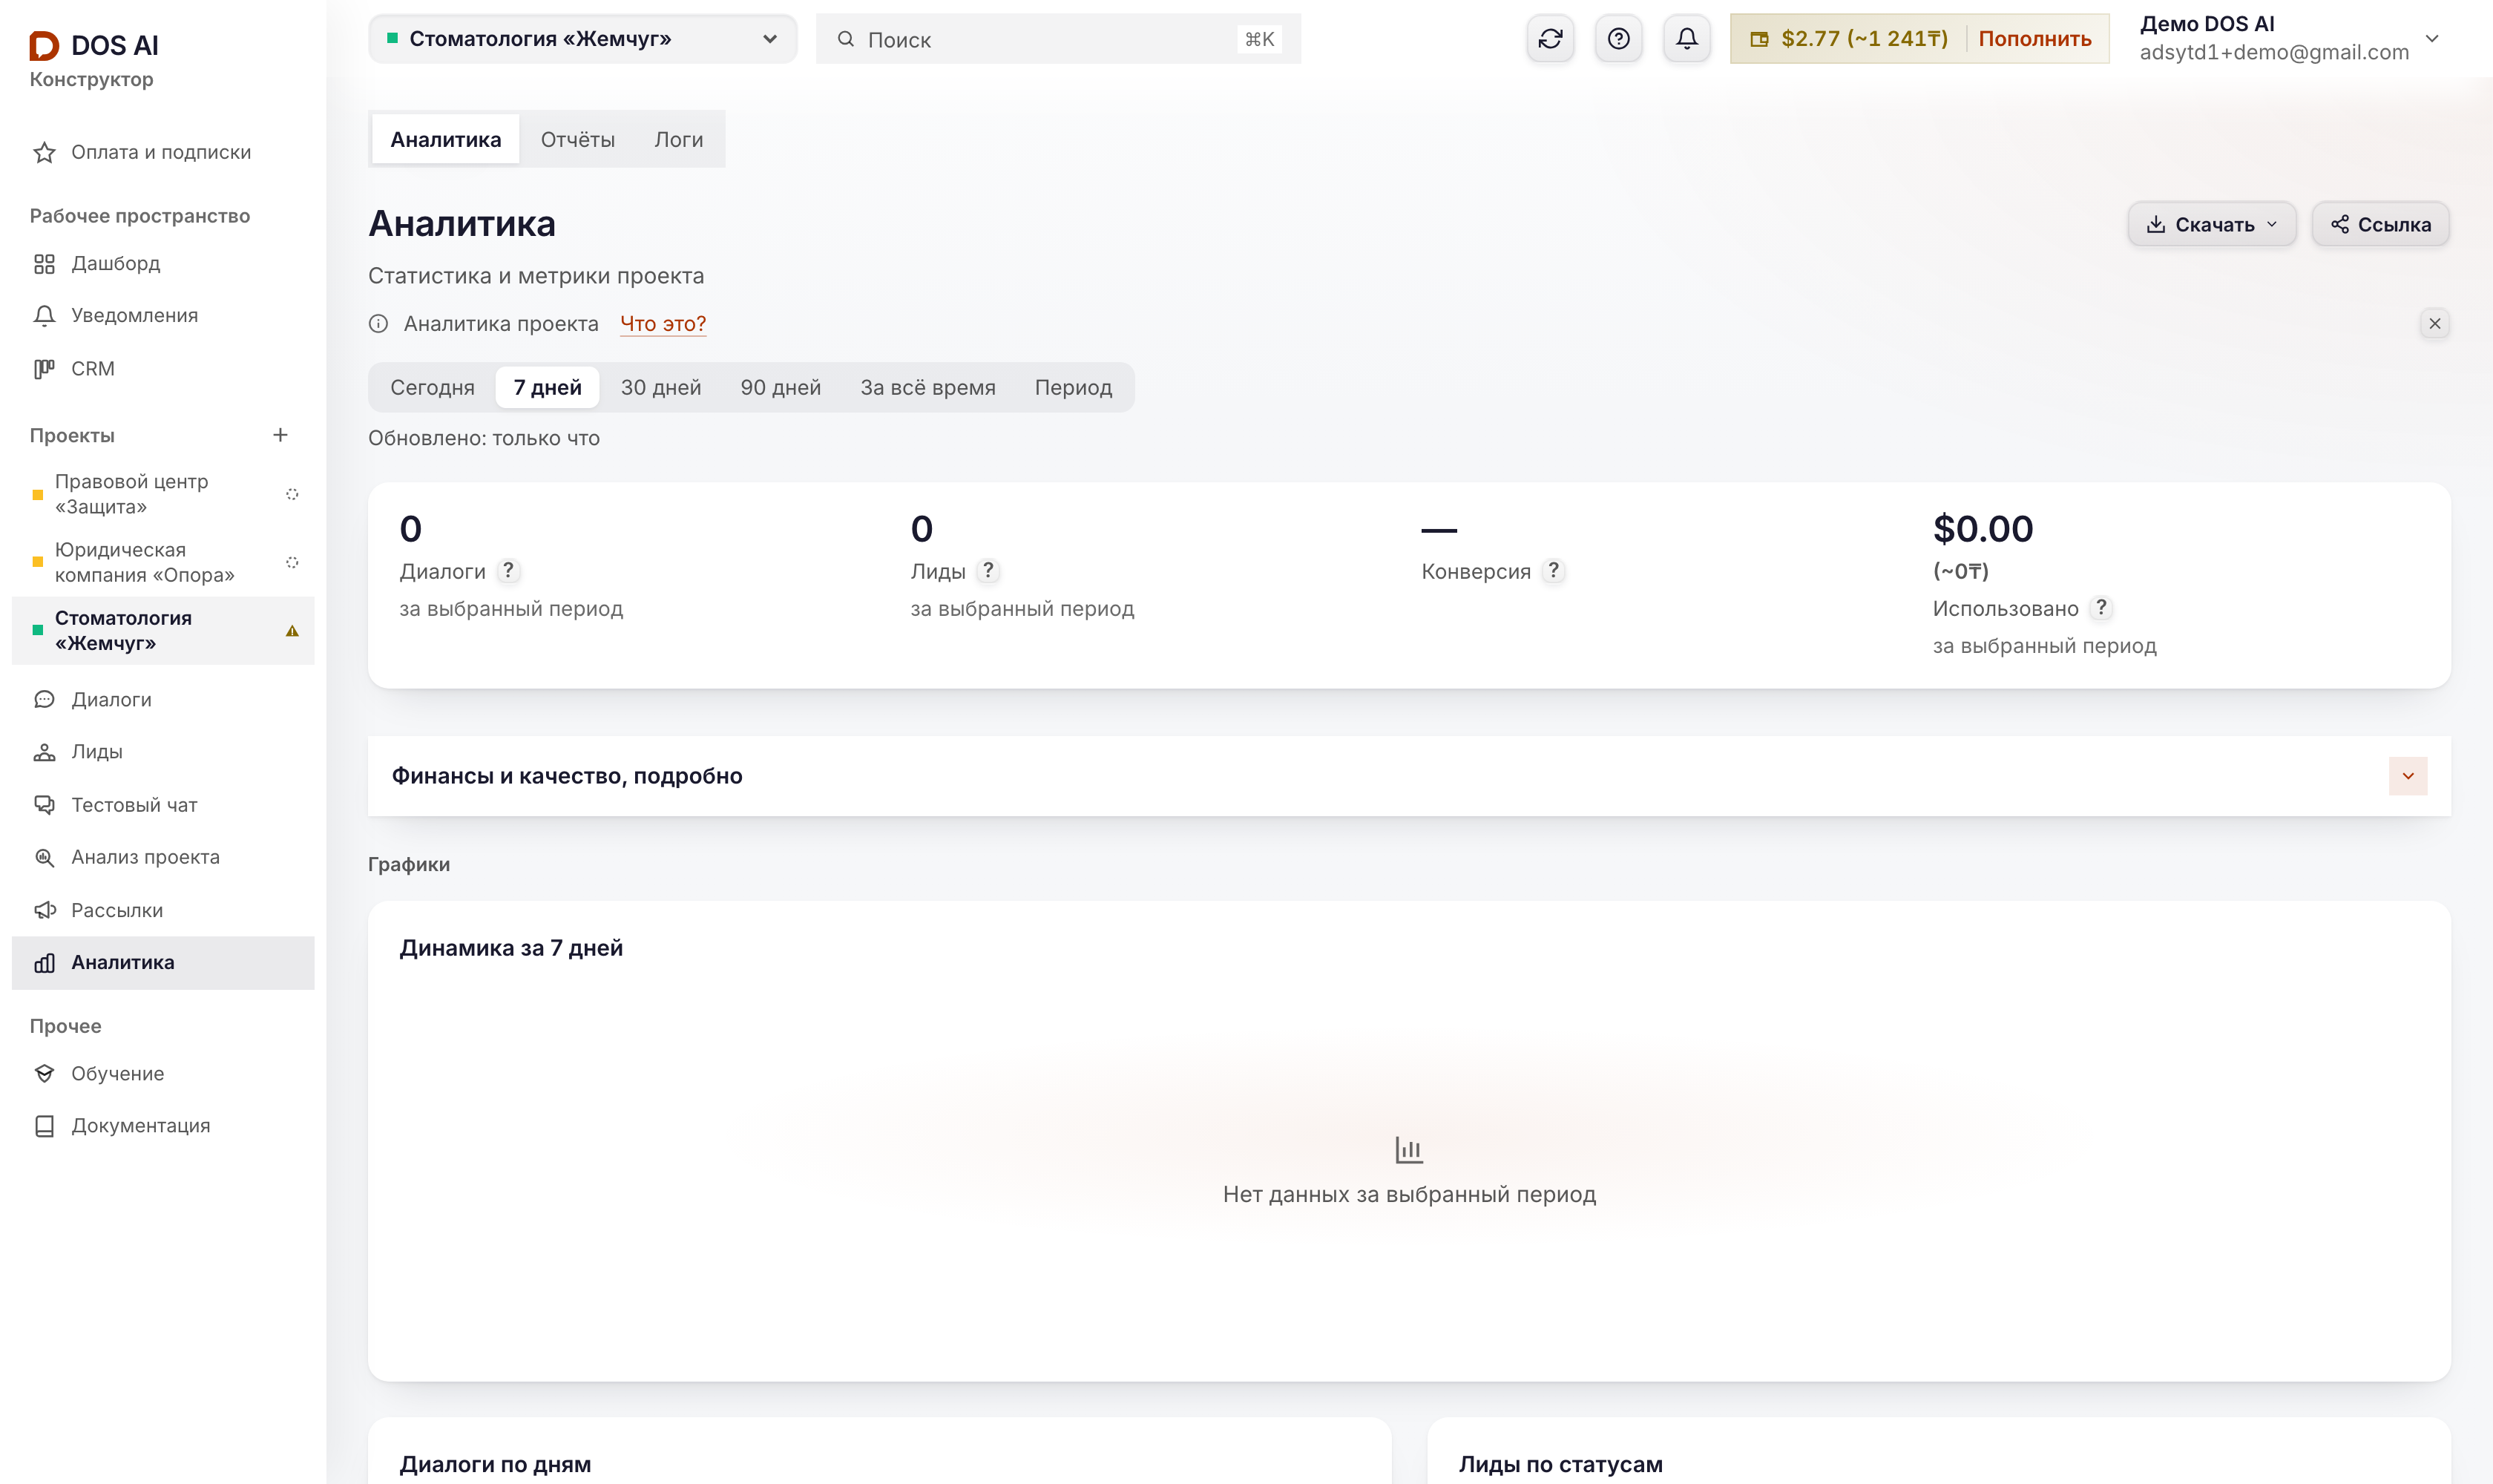Screen dimensions: 2493x1484
Task: Focus the Поиск search field
Action: tap(1058, 39)
